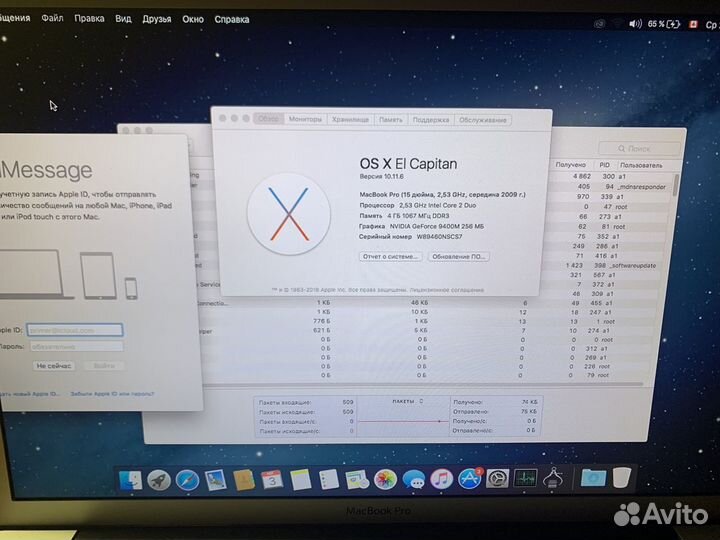
Task: Click System Information calipers icon in Dock
Action: click(553, 478)
